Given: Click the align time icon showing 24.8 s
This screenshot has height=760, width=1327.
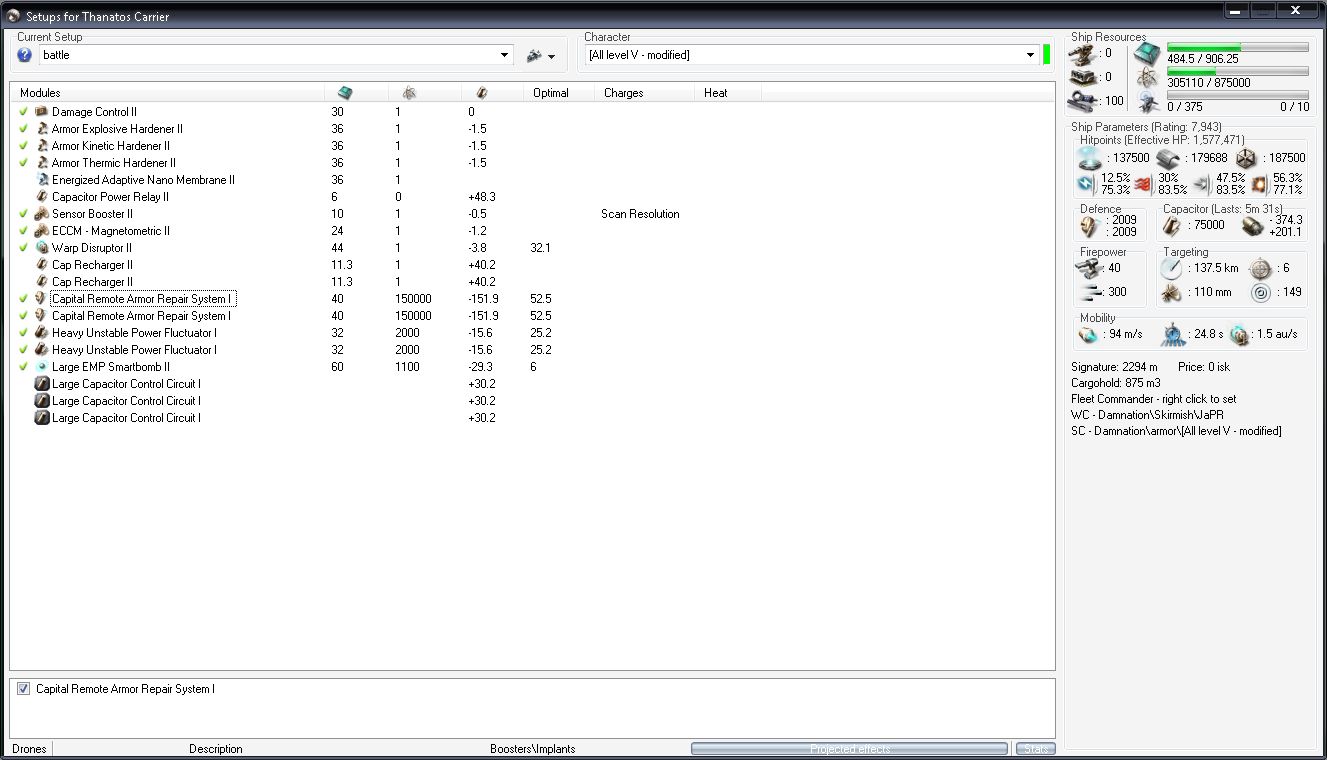Looking at the screenshot, I should [1172, 334].
